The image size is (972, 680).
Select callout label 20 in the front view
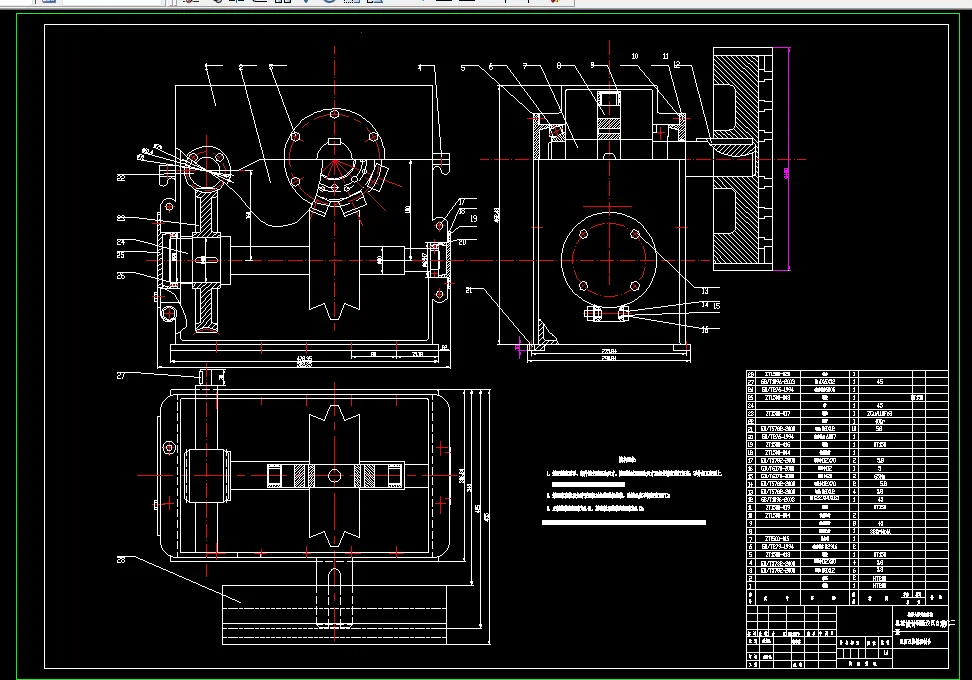(x=462, y=242)
